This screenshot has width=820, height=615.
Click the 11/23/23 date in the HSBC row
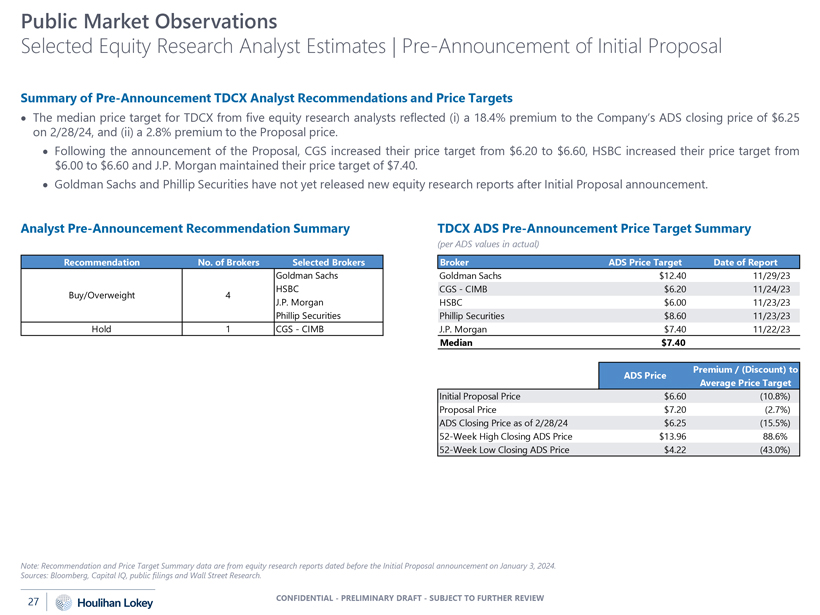(x=771, y=303)
